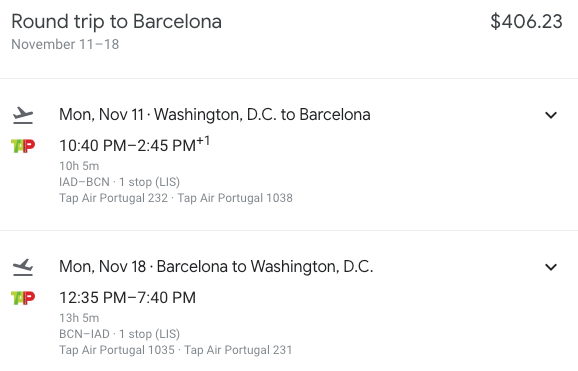The height and width of the screenshot is (371, 578).
Task: Click the return flight landing airplane icon
Action: pos(23,267)
